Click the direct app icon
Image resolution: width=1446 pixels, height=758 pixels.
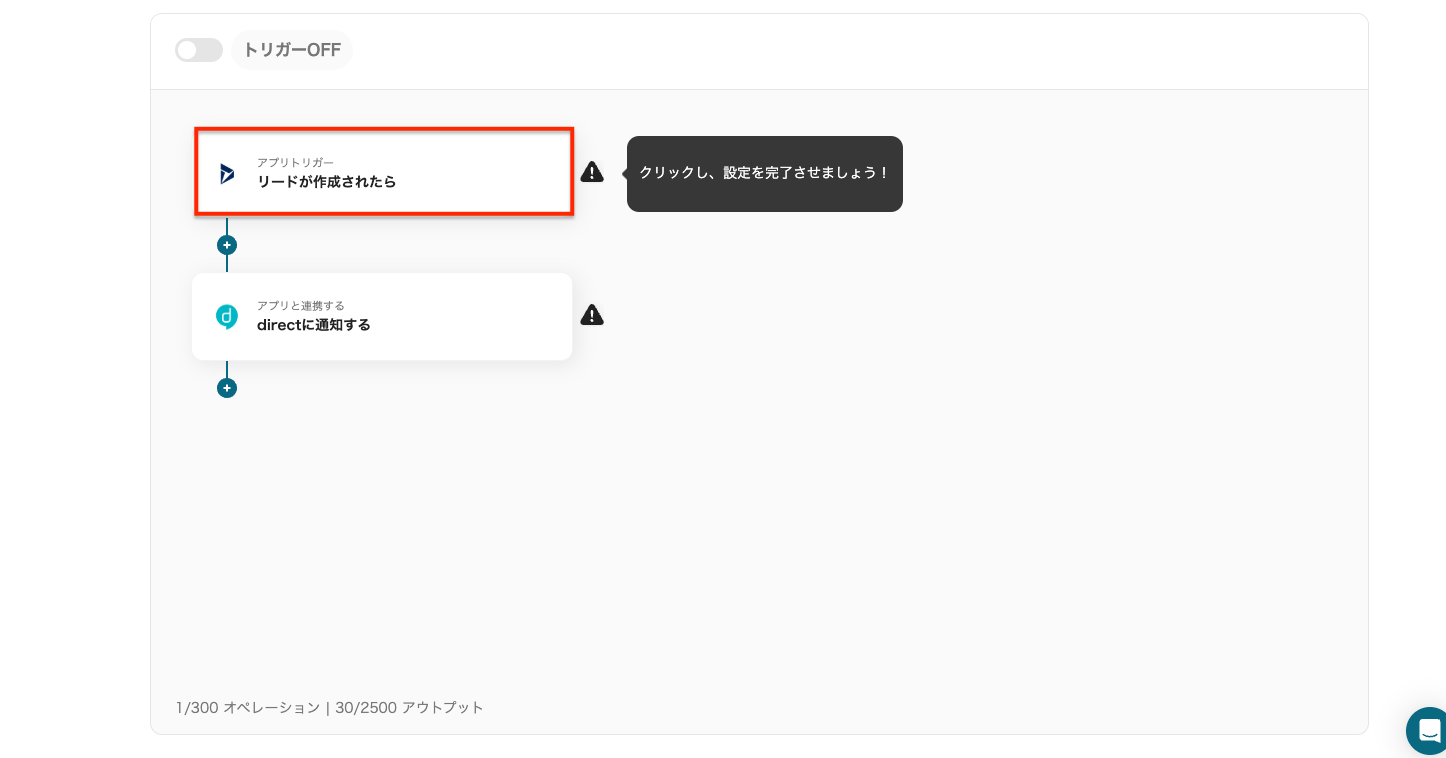tap(227, 316)
